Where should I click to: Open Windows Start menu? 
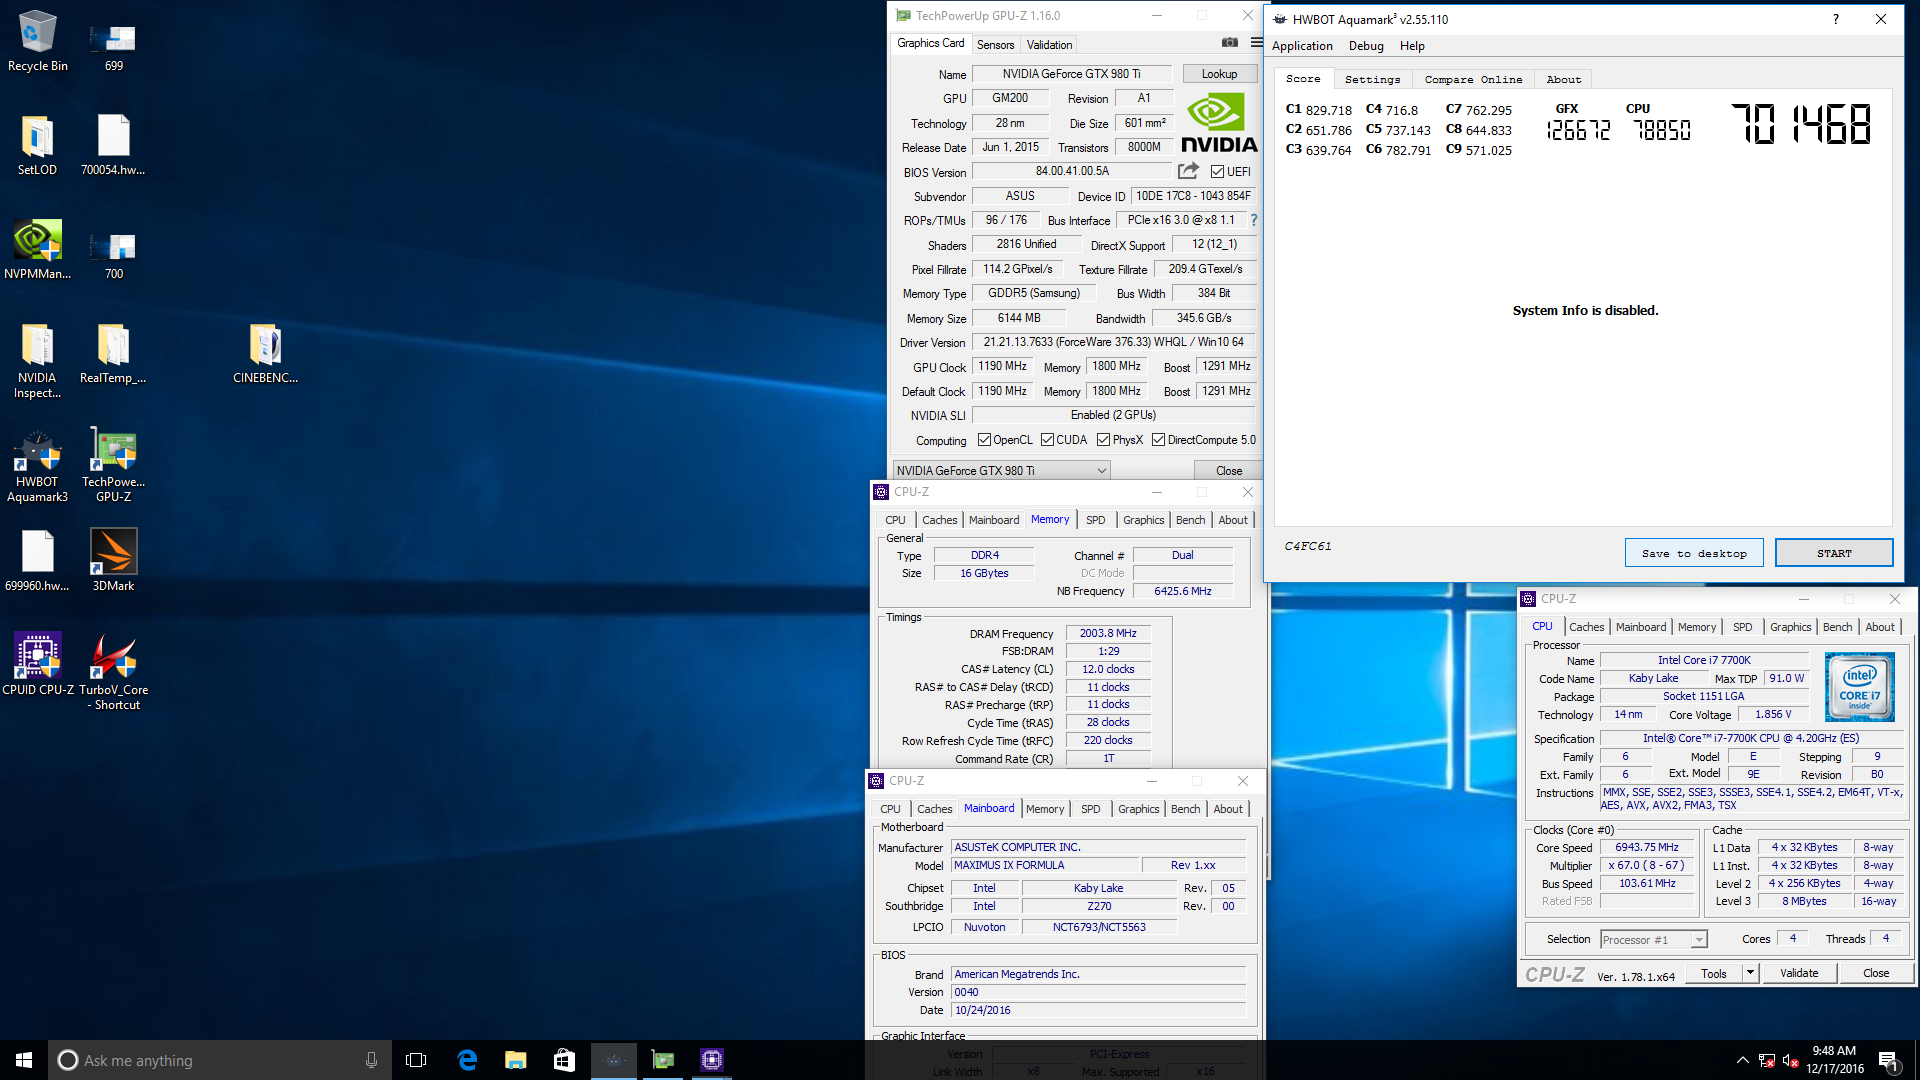point(24,1060)
